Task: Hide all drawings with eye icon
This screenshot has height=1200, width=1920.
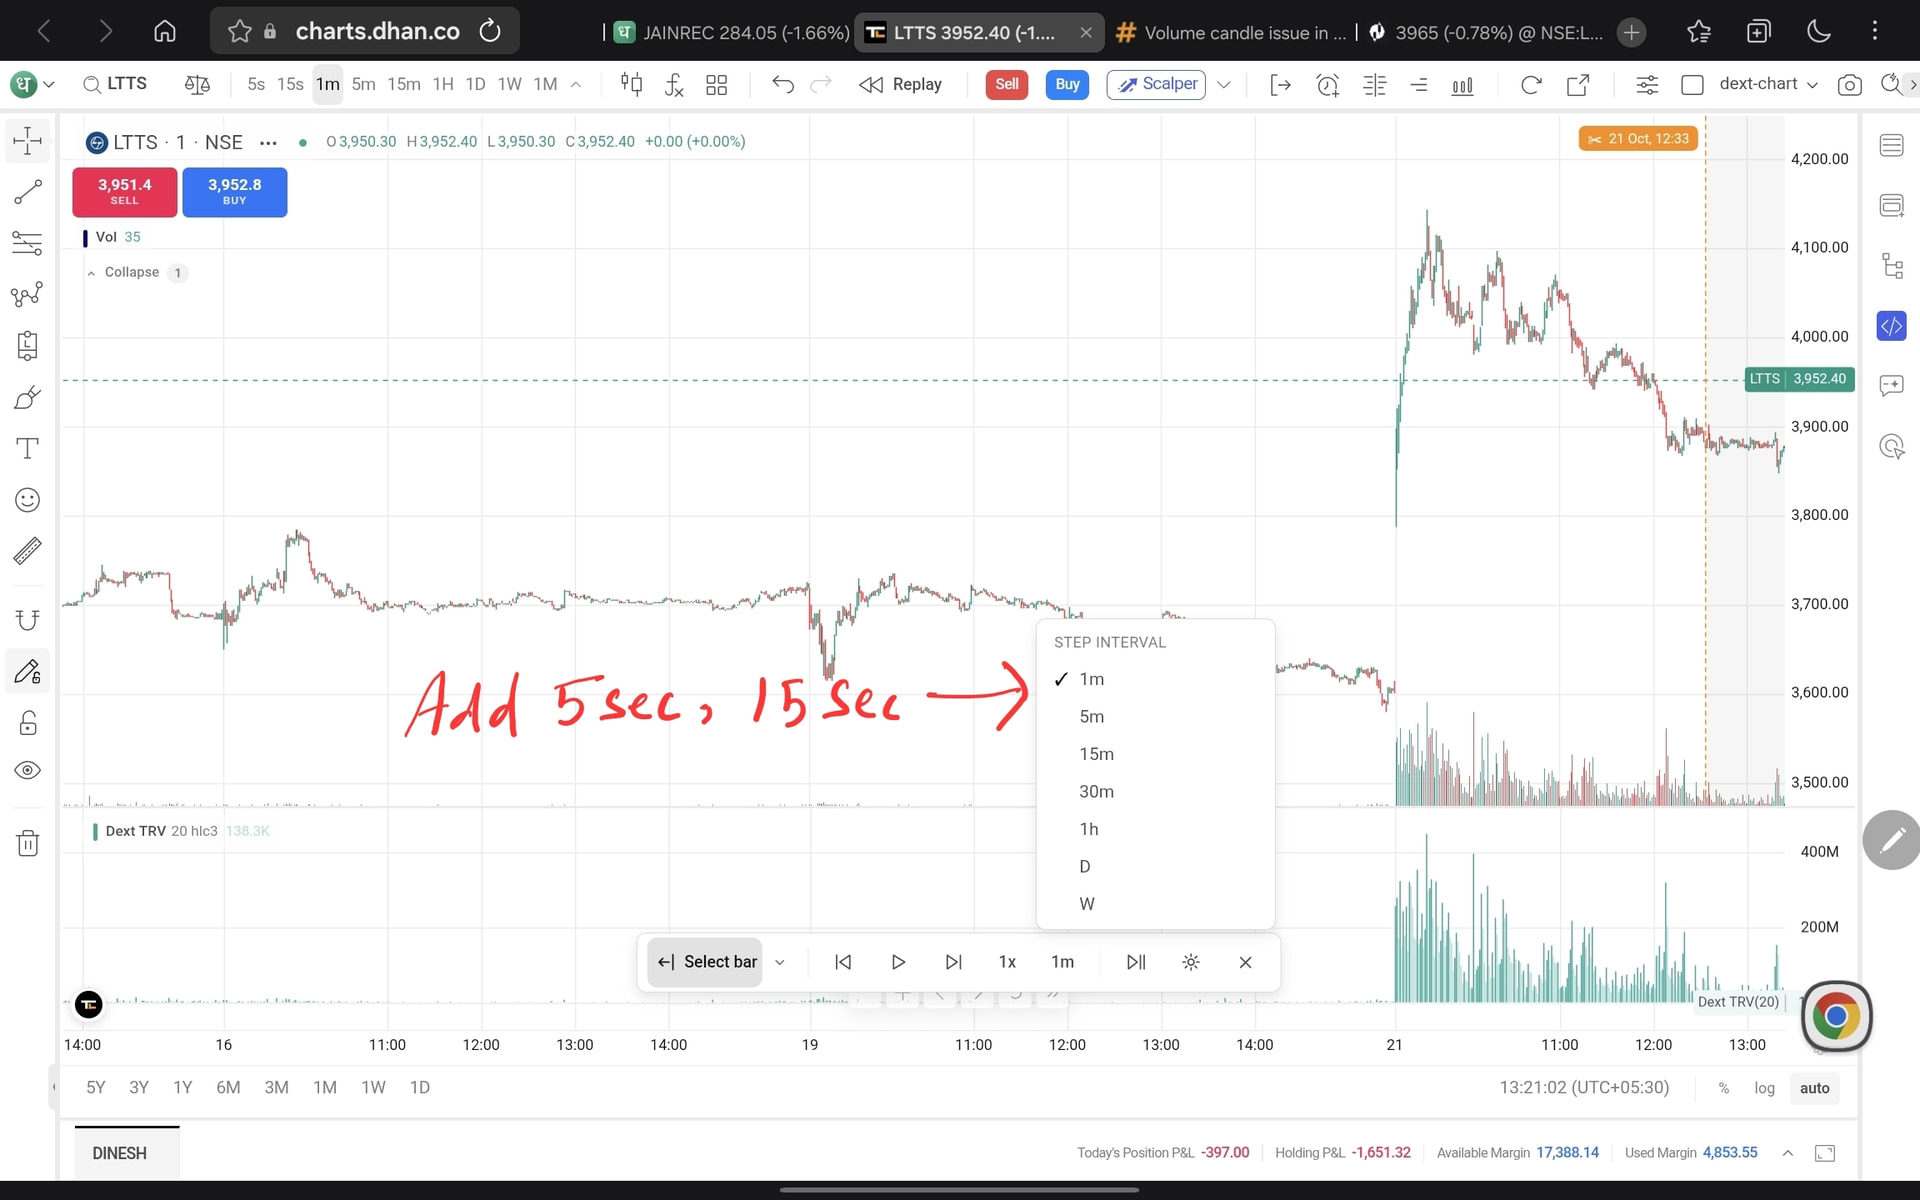Action: (x=28, y=770)
